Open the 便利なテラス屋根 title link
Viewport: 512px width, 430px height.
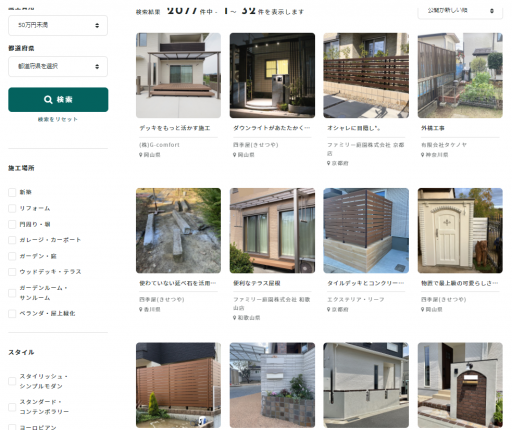coord(257,283)
